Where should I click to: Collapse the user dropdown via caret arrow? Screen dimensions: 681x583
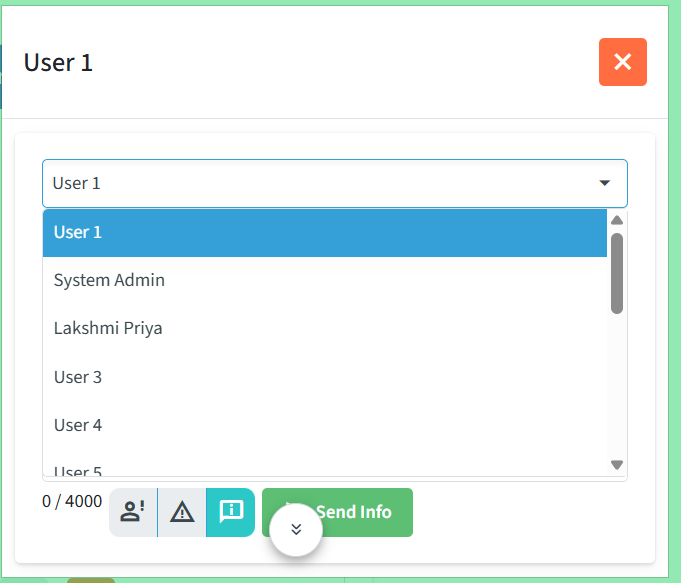(x=605, y=183)
